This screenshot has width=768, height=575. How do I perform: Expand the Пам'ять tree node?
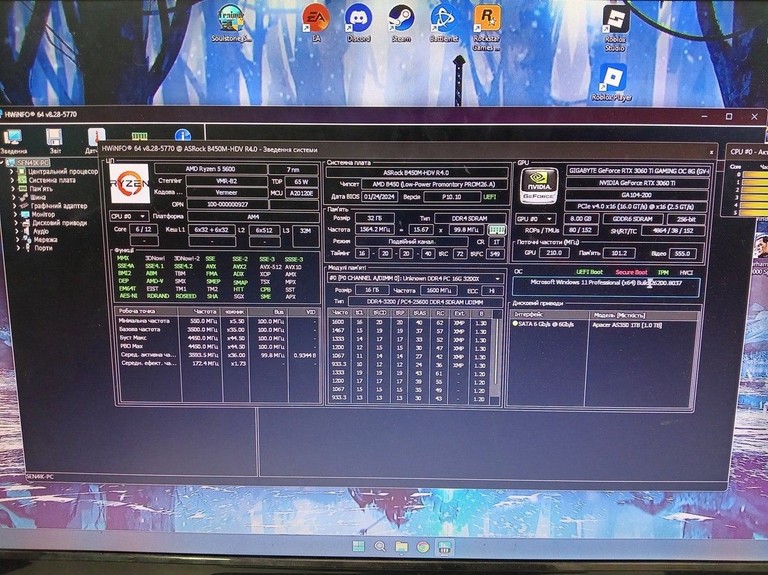(x=13, y=189)
